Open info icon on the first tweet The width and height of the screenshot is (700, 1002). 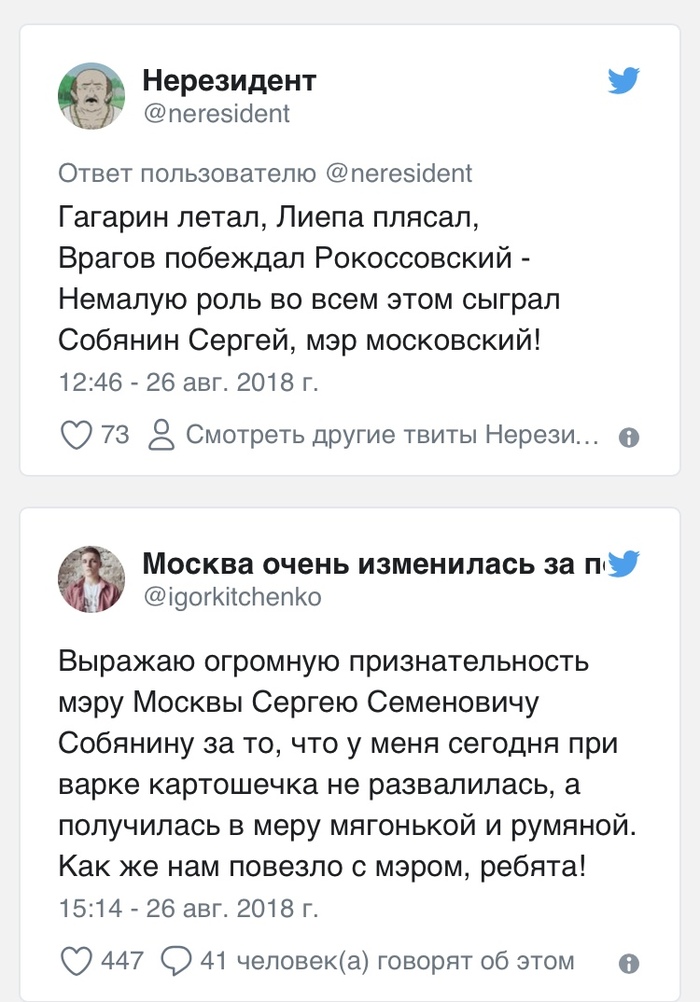pos(629,437)
